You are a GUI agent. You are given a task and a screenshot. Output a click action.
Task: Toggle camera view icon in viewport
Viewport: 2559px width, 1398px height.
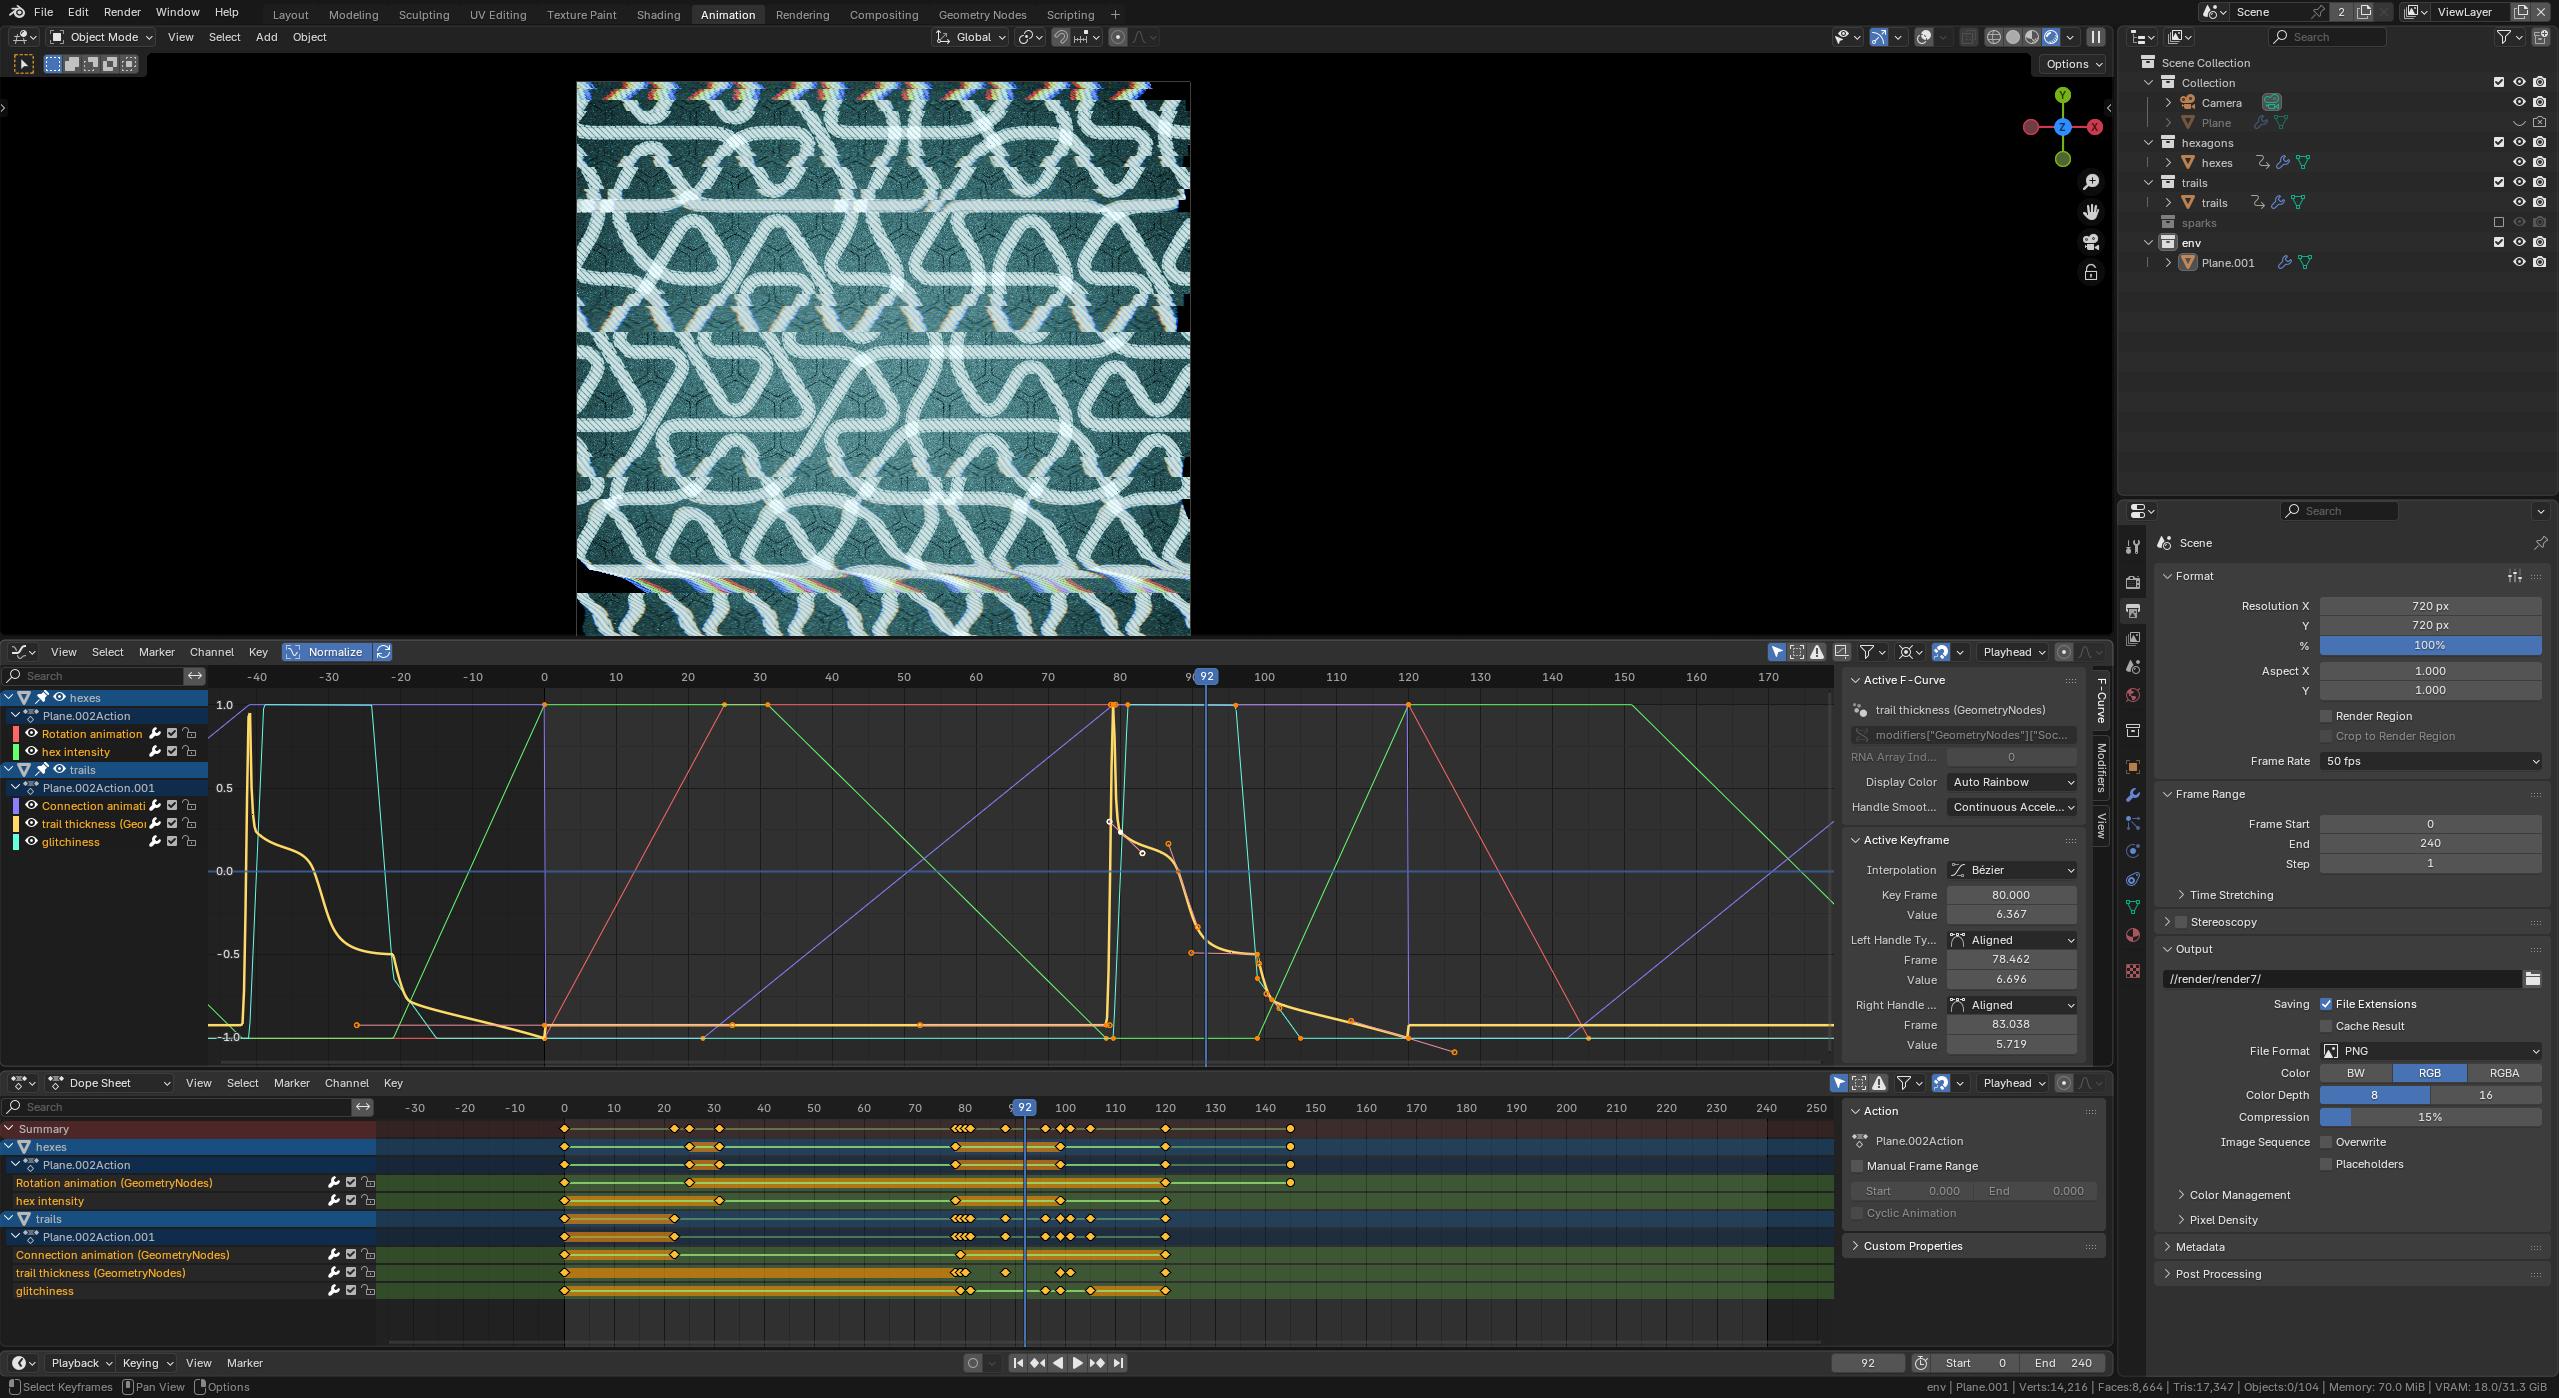tap(2090, 242)
